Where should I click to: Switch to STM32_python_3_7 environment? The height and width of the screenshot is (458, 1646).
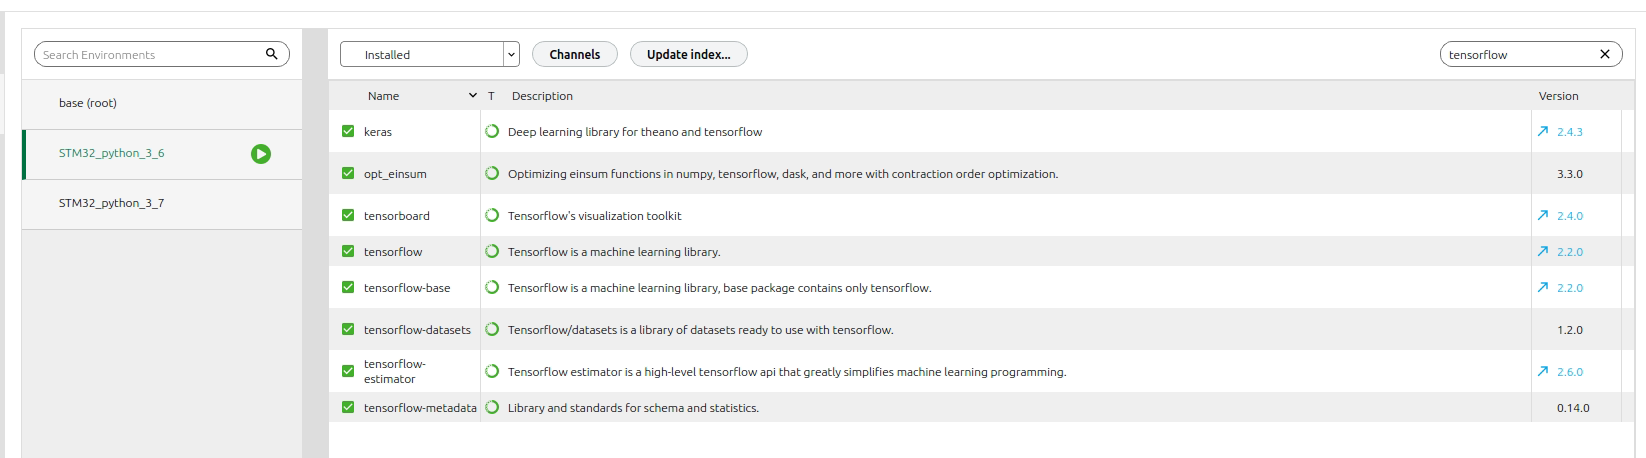pos(162,204)
